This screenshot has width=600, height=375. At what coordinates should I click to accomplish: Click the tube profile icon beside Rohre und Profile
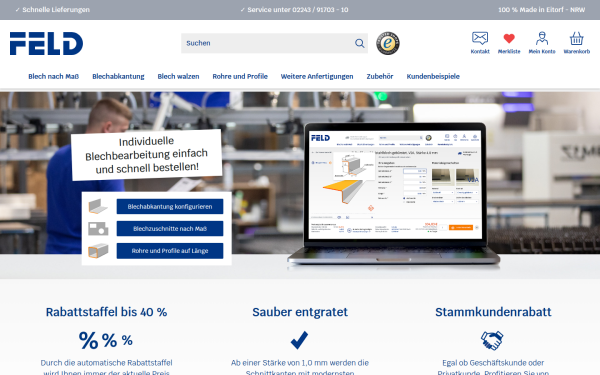pyautogui.click(x=98, y=251)
